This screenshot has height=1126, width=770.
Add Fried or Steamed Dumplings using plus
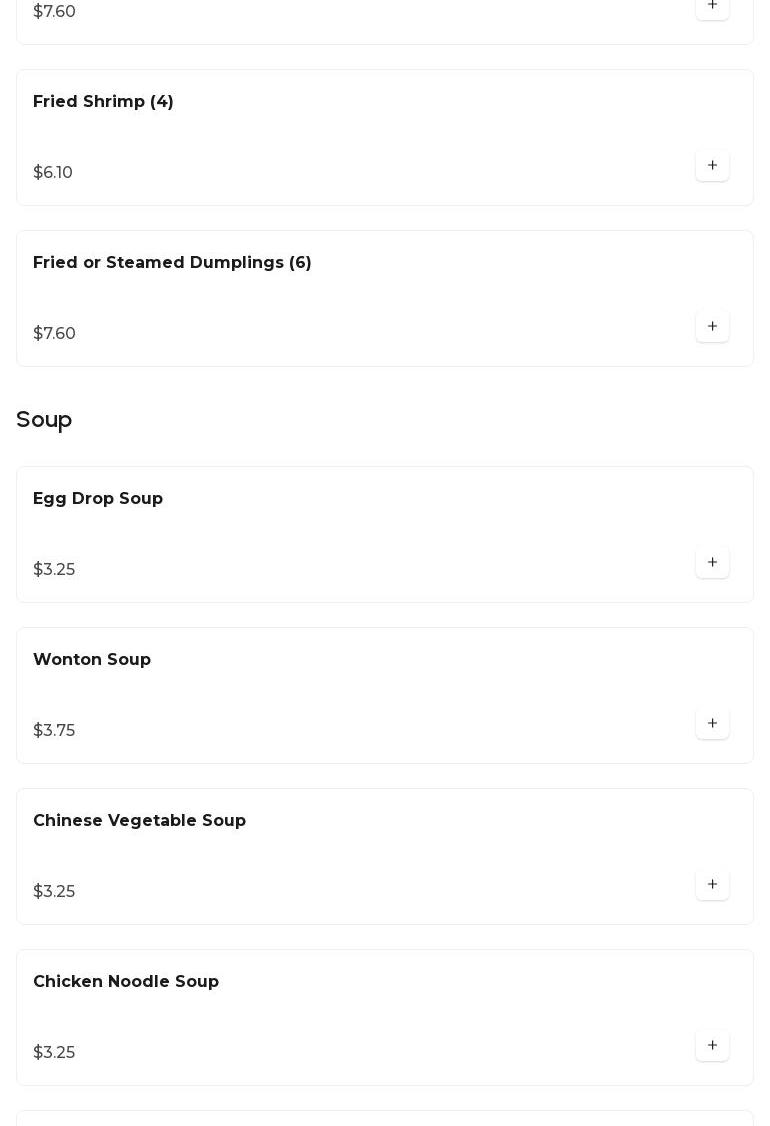point(712,326)
